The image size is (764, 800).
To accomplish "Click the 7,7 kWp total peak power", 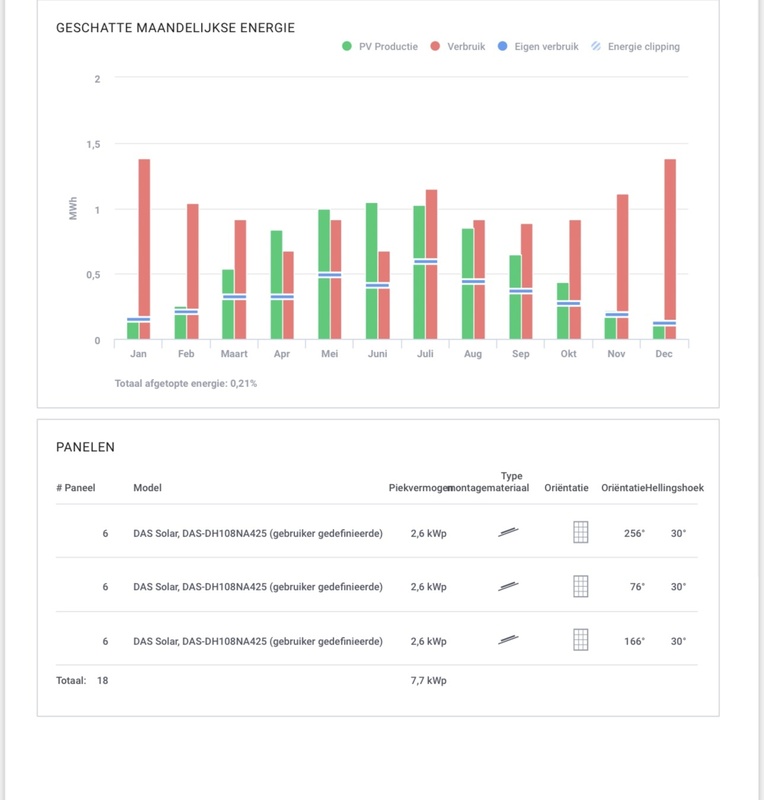I will coord(428,680).
